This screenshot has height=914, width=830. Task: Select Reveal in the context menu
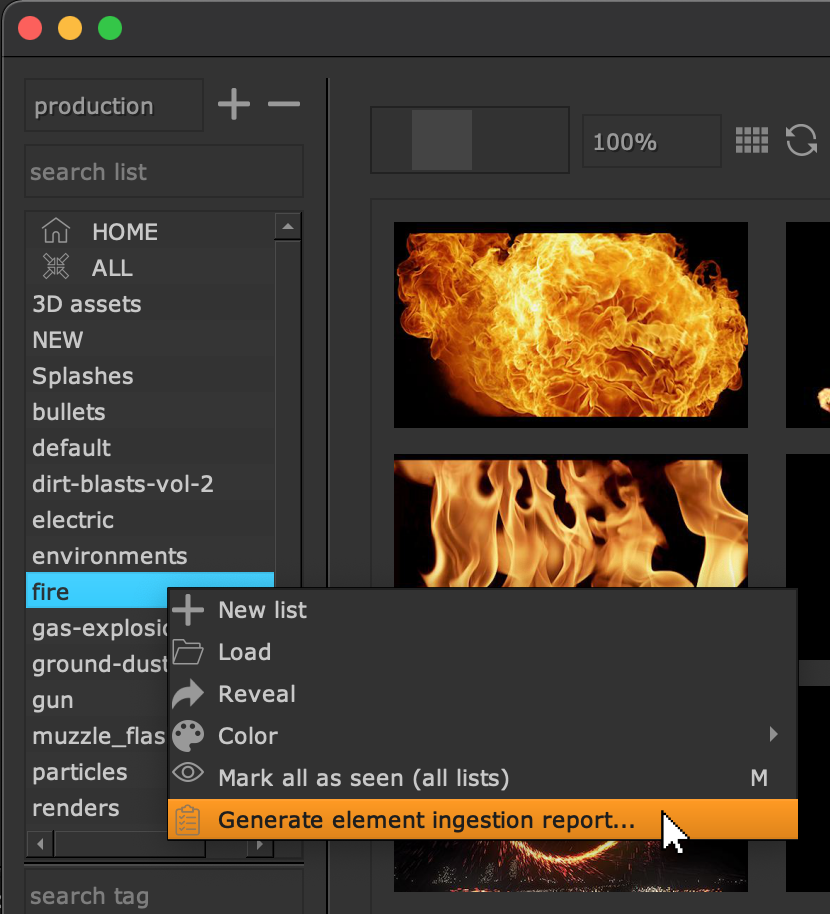[257, 694]
